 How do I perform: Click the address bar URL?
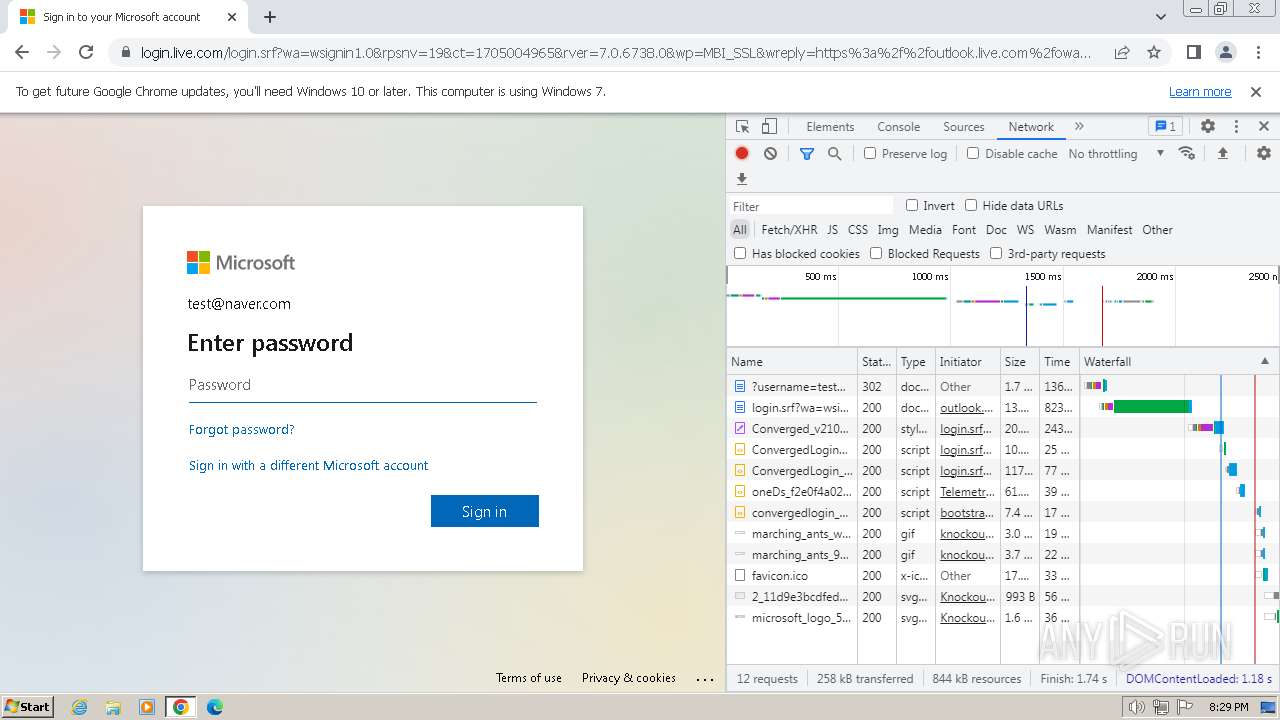[616, 53]
